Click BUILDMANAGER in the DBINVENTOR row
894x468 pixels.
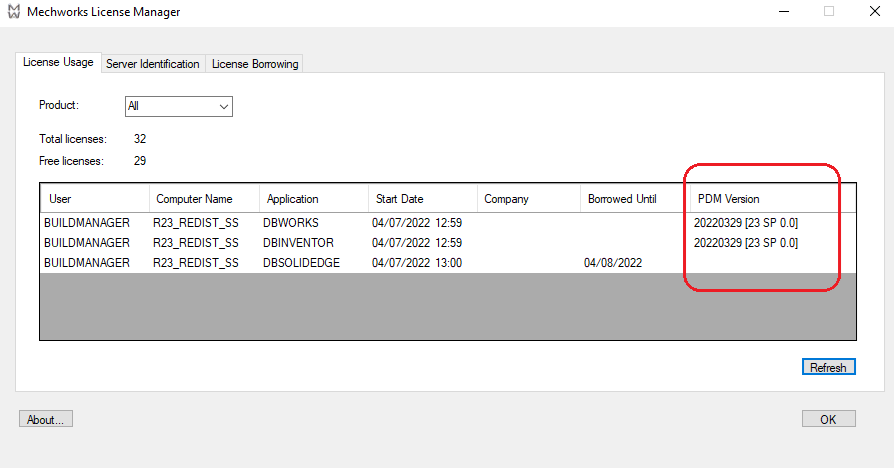pos(87,243)
